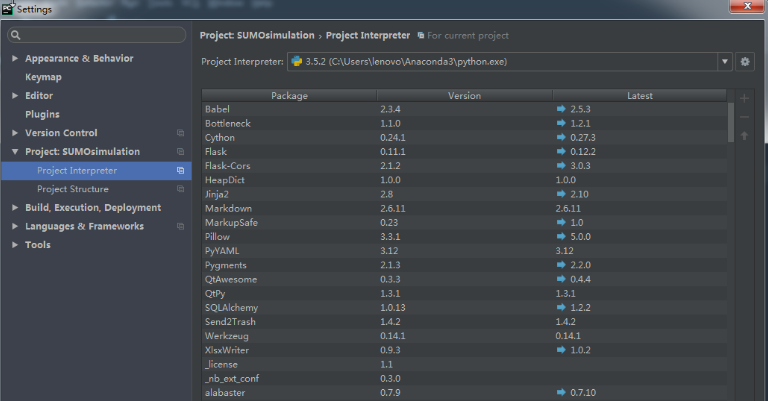
Task: Click the update arrow for Pillow
Action: click(561, 236)
